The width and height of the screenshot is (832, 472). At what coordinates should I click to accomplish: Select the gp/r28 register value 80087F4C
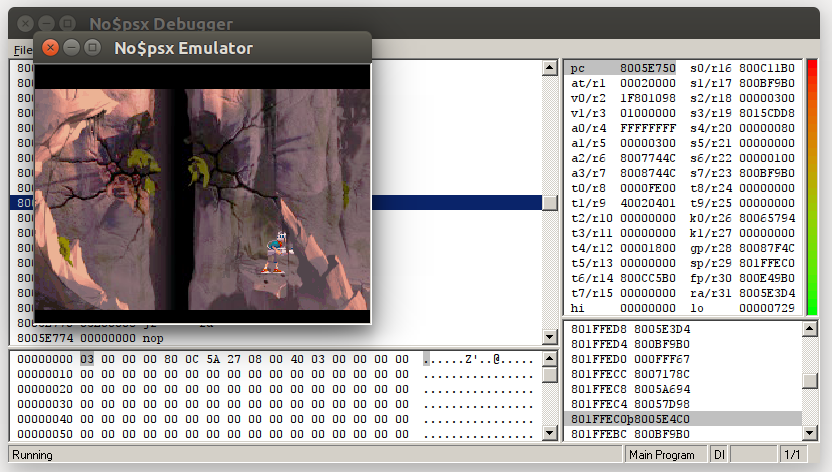pyautogui.click(x=767, y=248)
